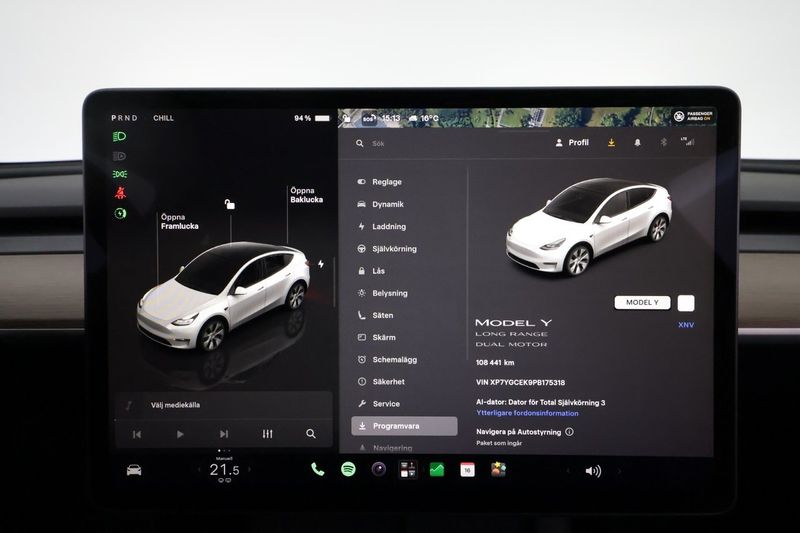Tap the passenger airbag status indicator
800x533 pixels.
[x=693, y=116]
